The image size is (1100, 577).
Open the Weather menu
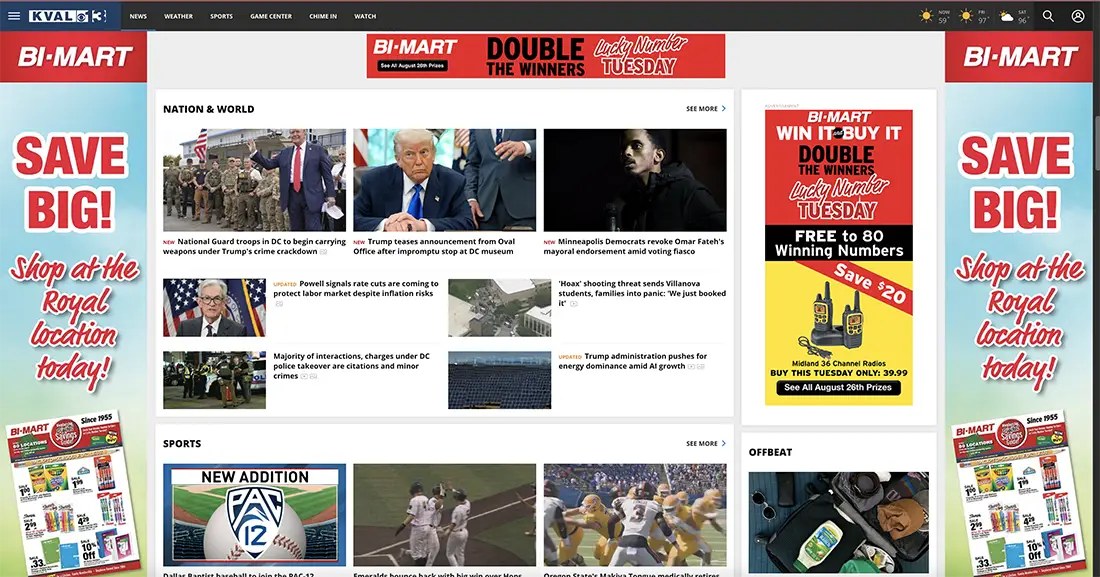pyautogui.click(x=178, y=16)
